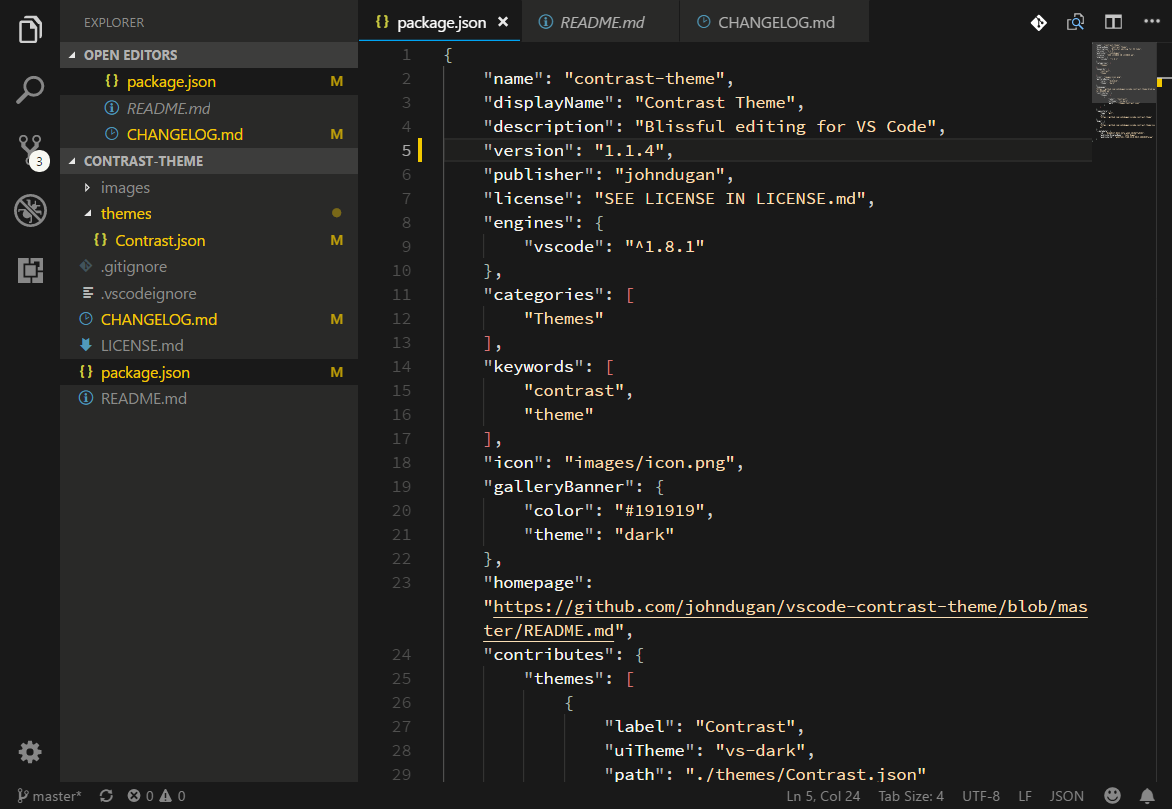
Task: Open the errors and warnings count
Action: click(x=156, y=796)
